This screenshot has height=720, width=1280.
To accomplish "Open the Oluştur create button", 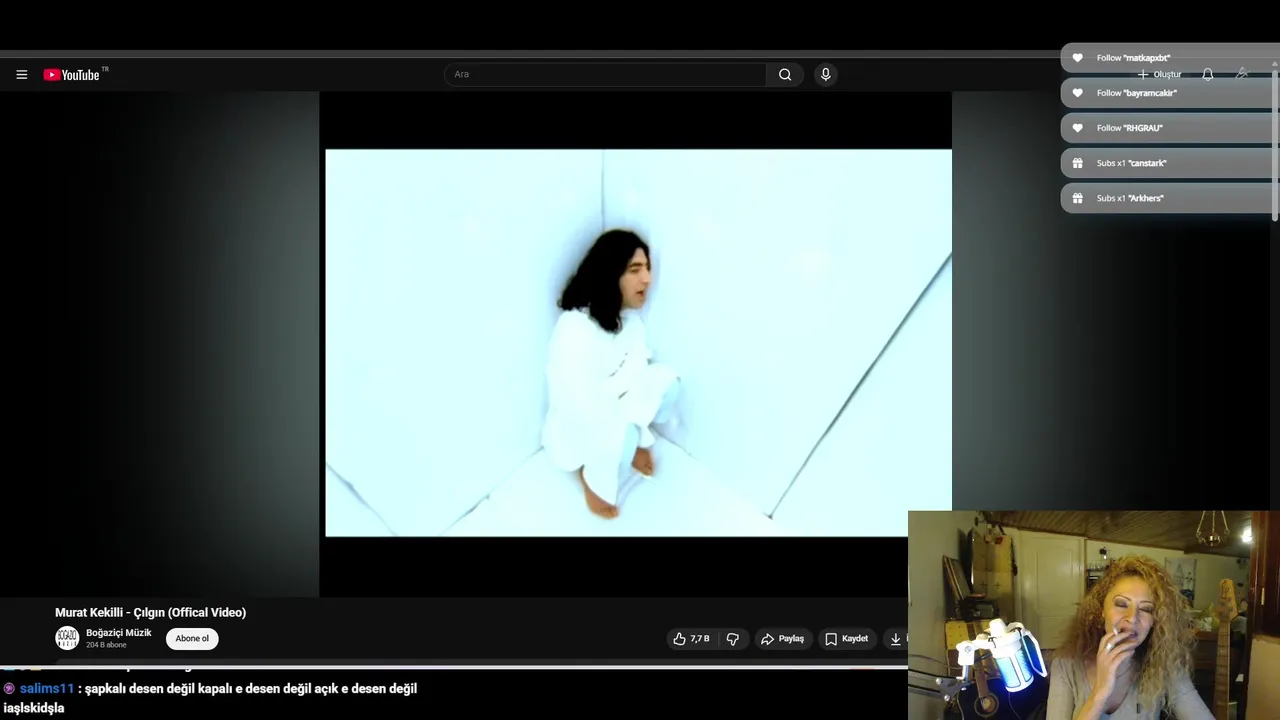I will click(1160, 74).
